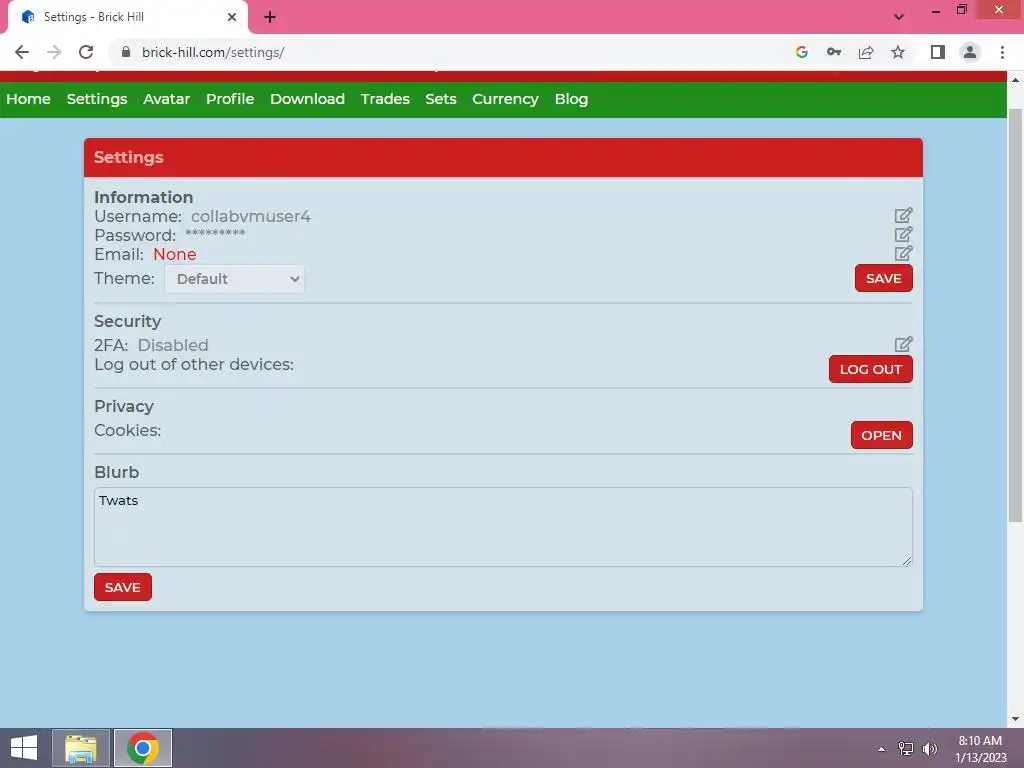Go forward with the browser forward arrow
1024x768 pixels.
coord(54,52)
